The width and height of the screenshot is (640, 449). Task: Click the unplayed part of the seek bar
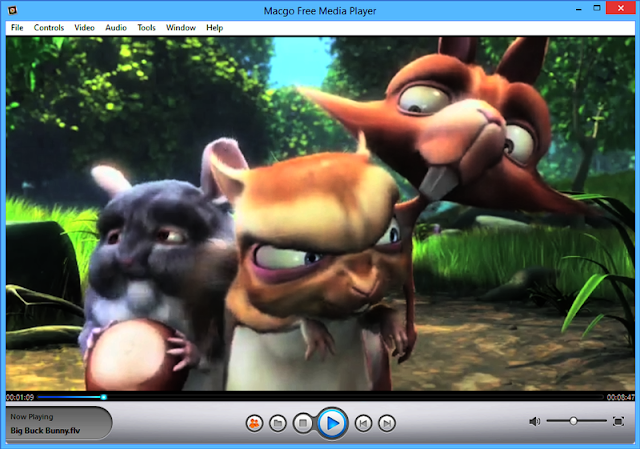tap(355, 397)
